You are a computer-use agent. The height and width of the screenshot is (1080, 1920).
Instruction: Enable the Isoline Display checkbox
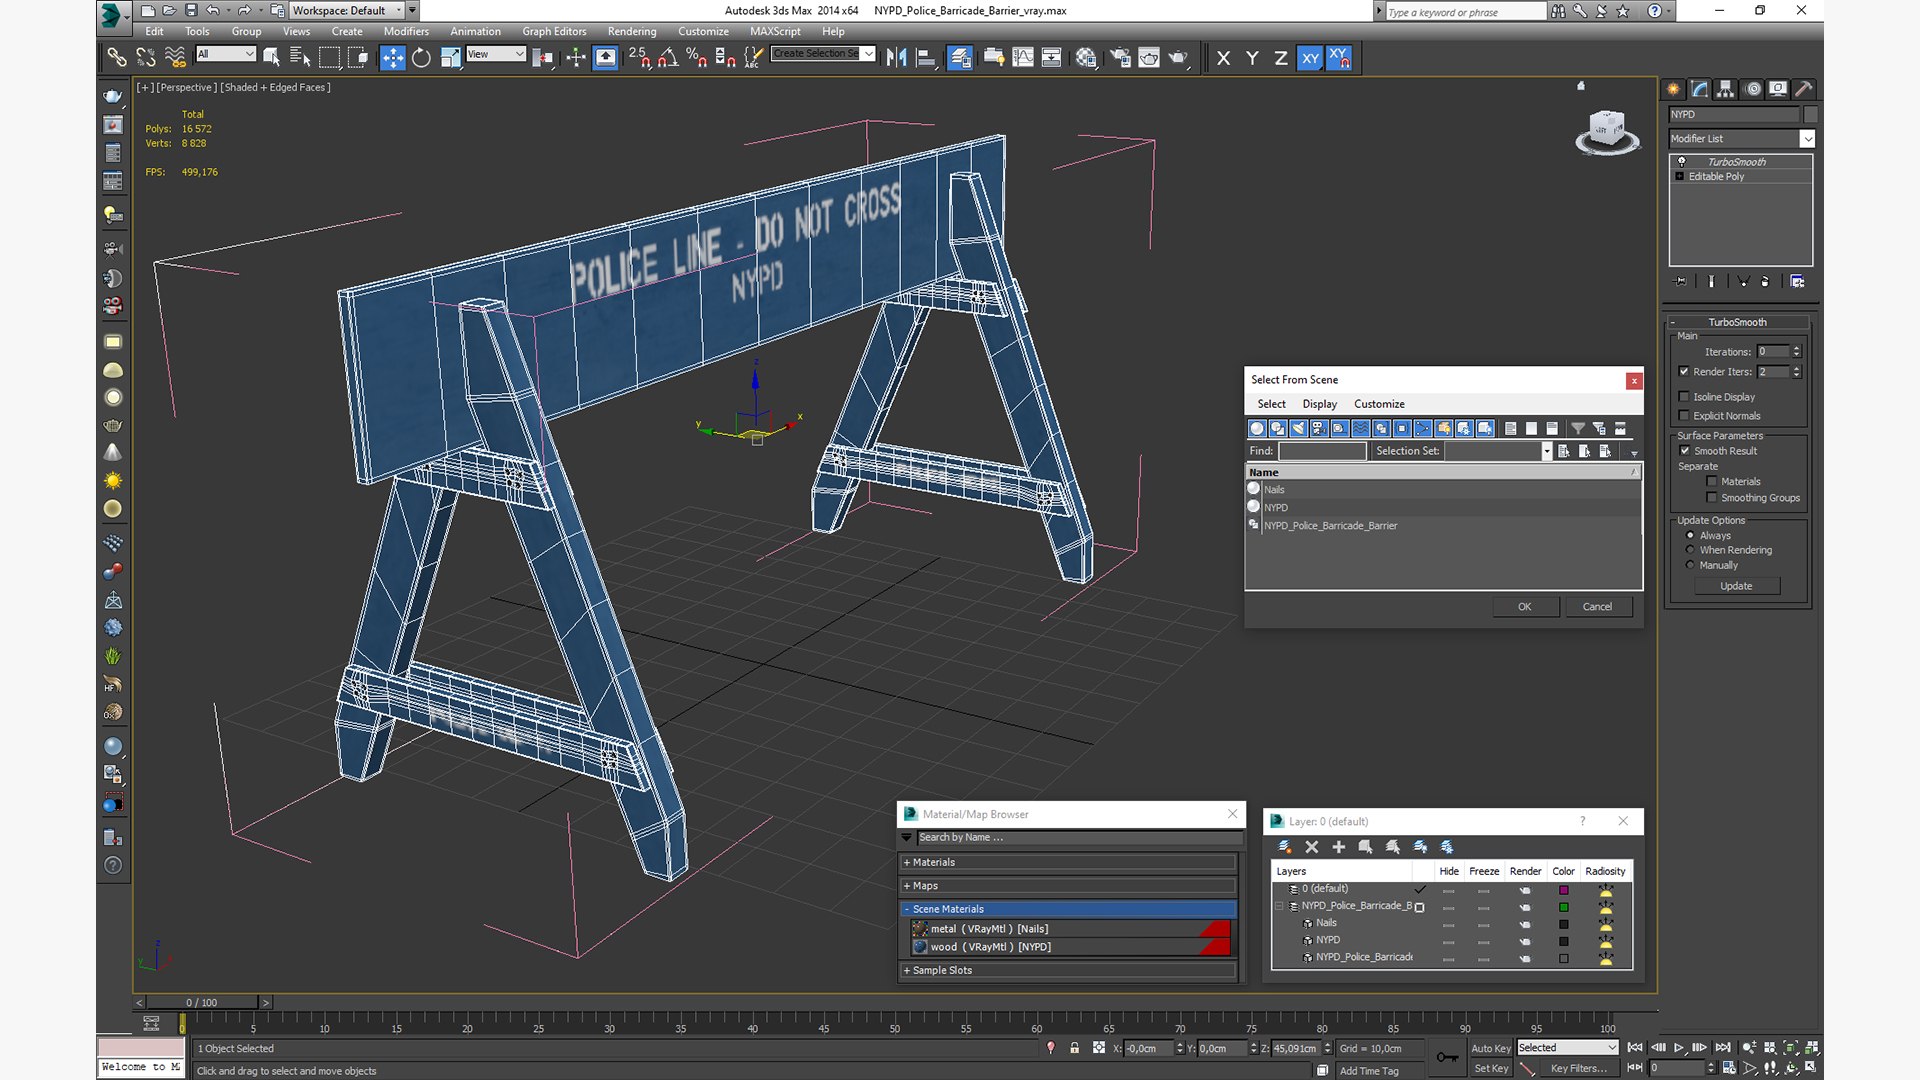point(1684,397)
